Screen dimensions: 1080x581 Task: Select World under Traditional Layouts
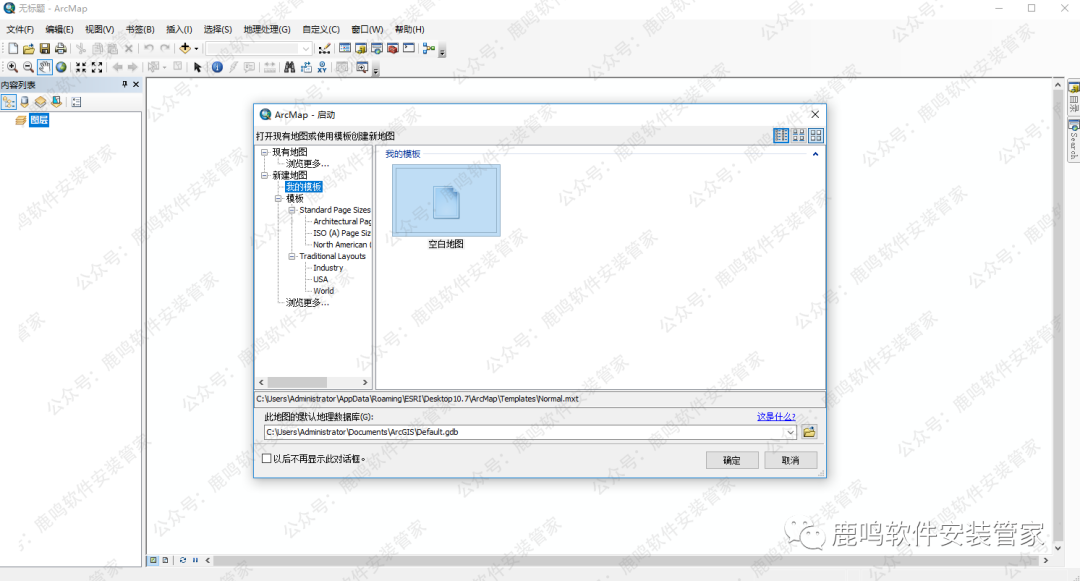pyautogui.click(x=324, y=291)
